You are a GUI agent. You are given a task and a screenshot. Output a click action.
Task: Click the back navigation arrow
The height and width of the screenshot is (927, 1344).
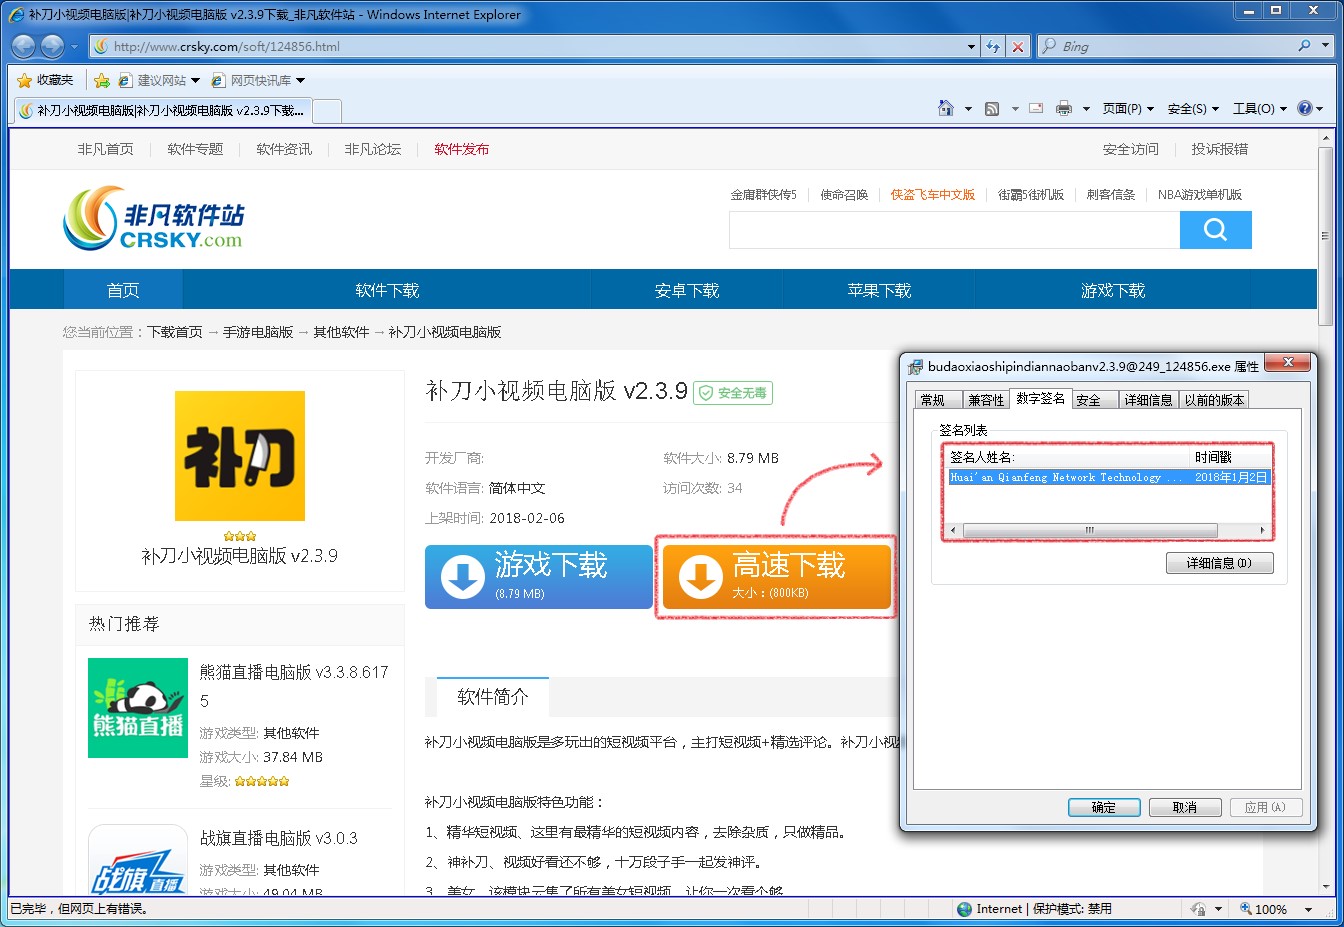pyautogui.click(x=22, y=46)
